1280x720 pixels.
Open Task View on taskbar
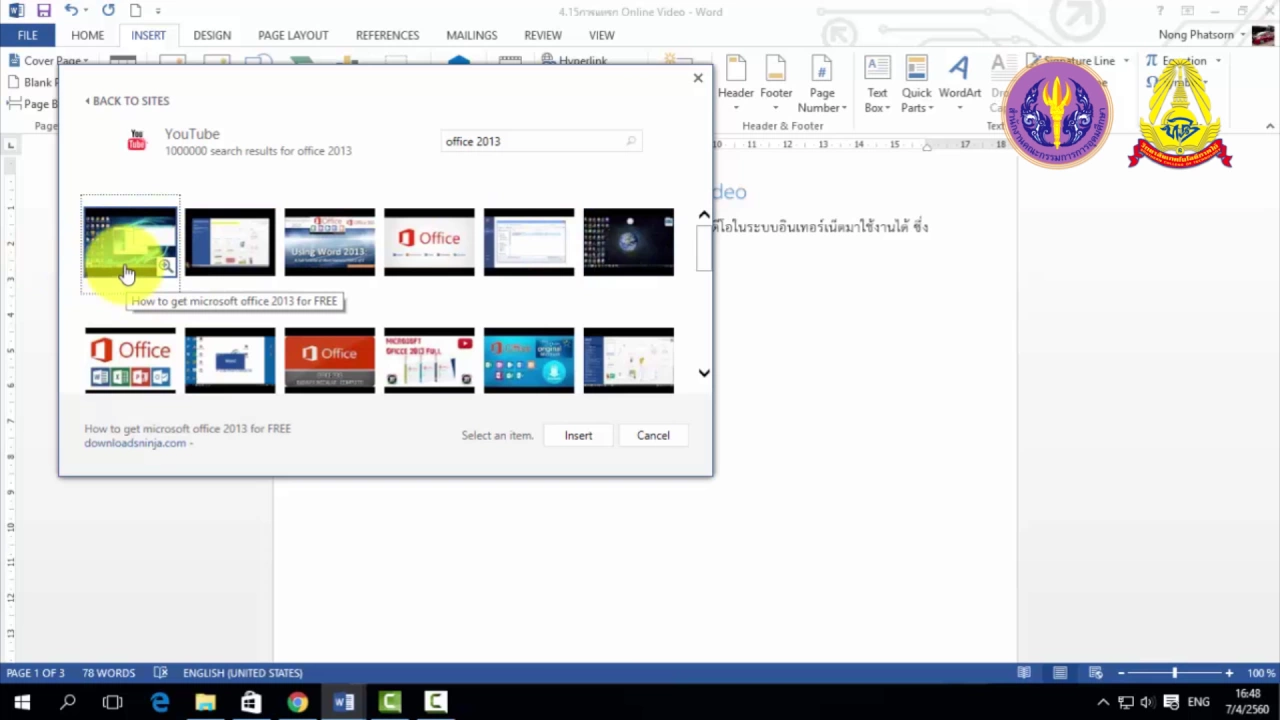pos(113,702)
